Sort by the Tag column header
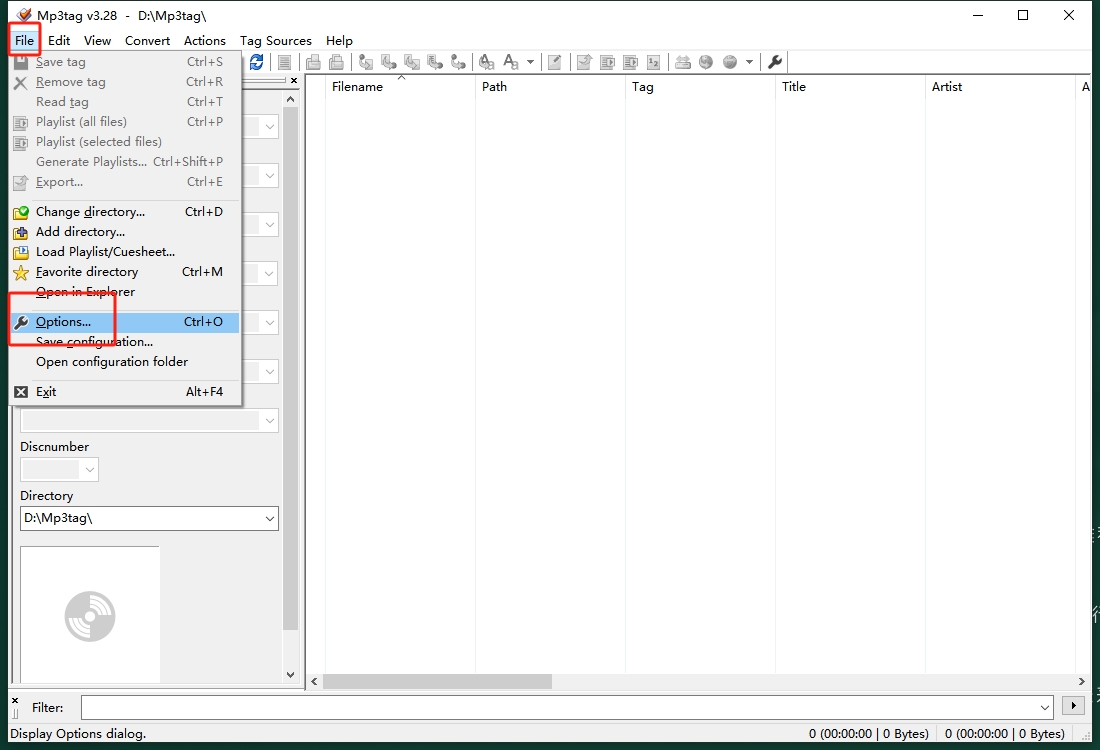The height and width of the screenshot is (750, 1100). click(x=700, y=87)
